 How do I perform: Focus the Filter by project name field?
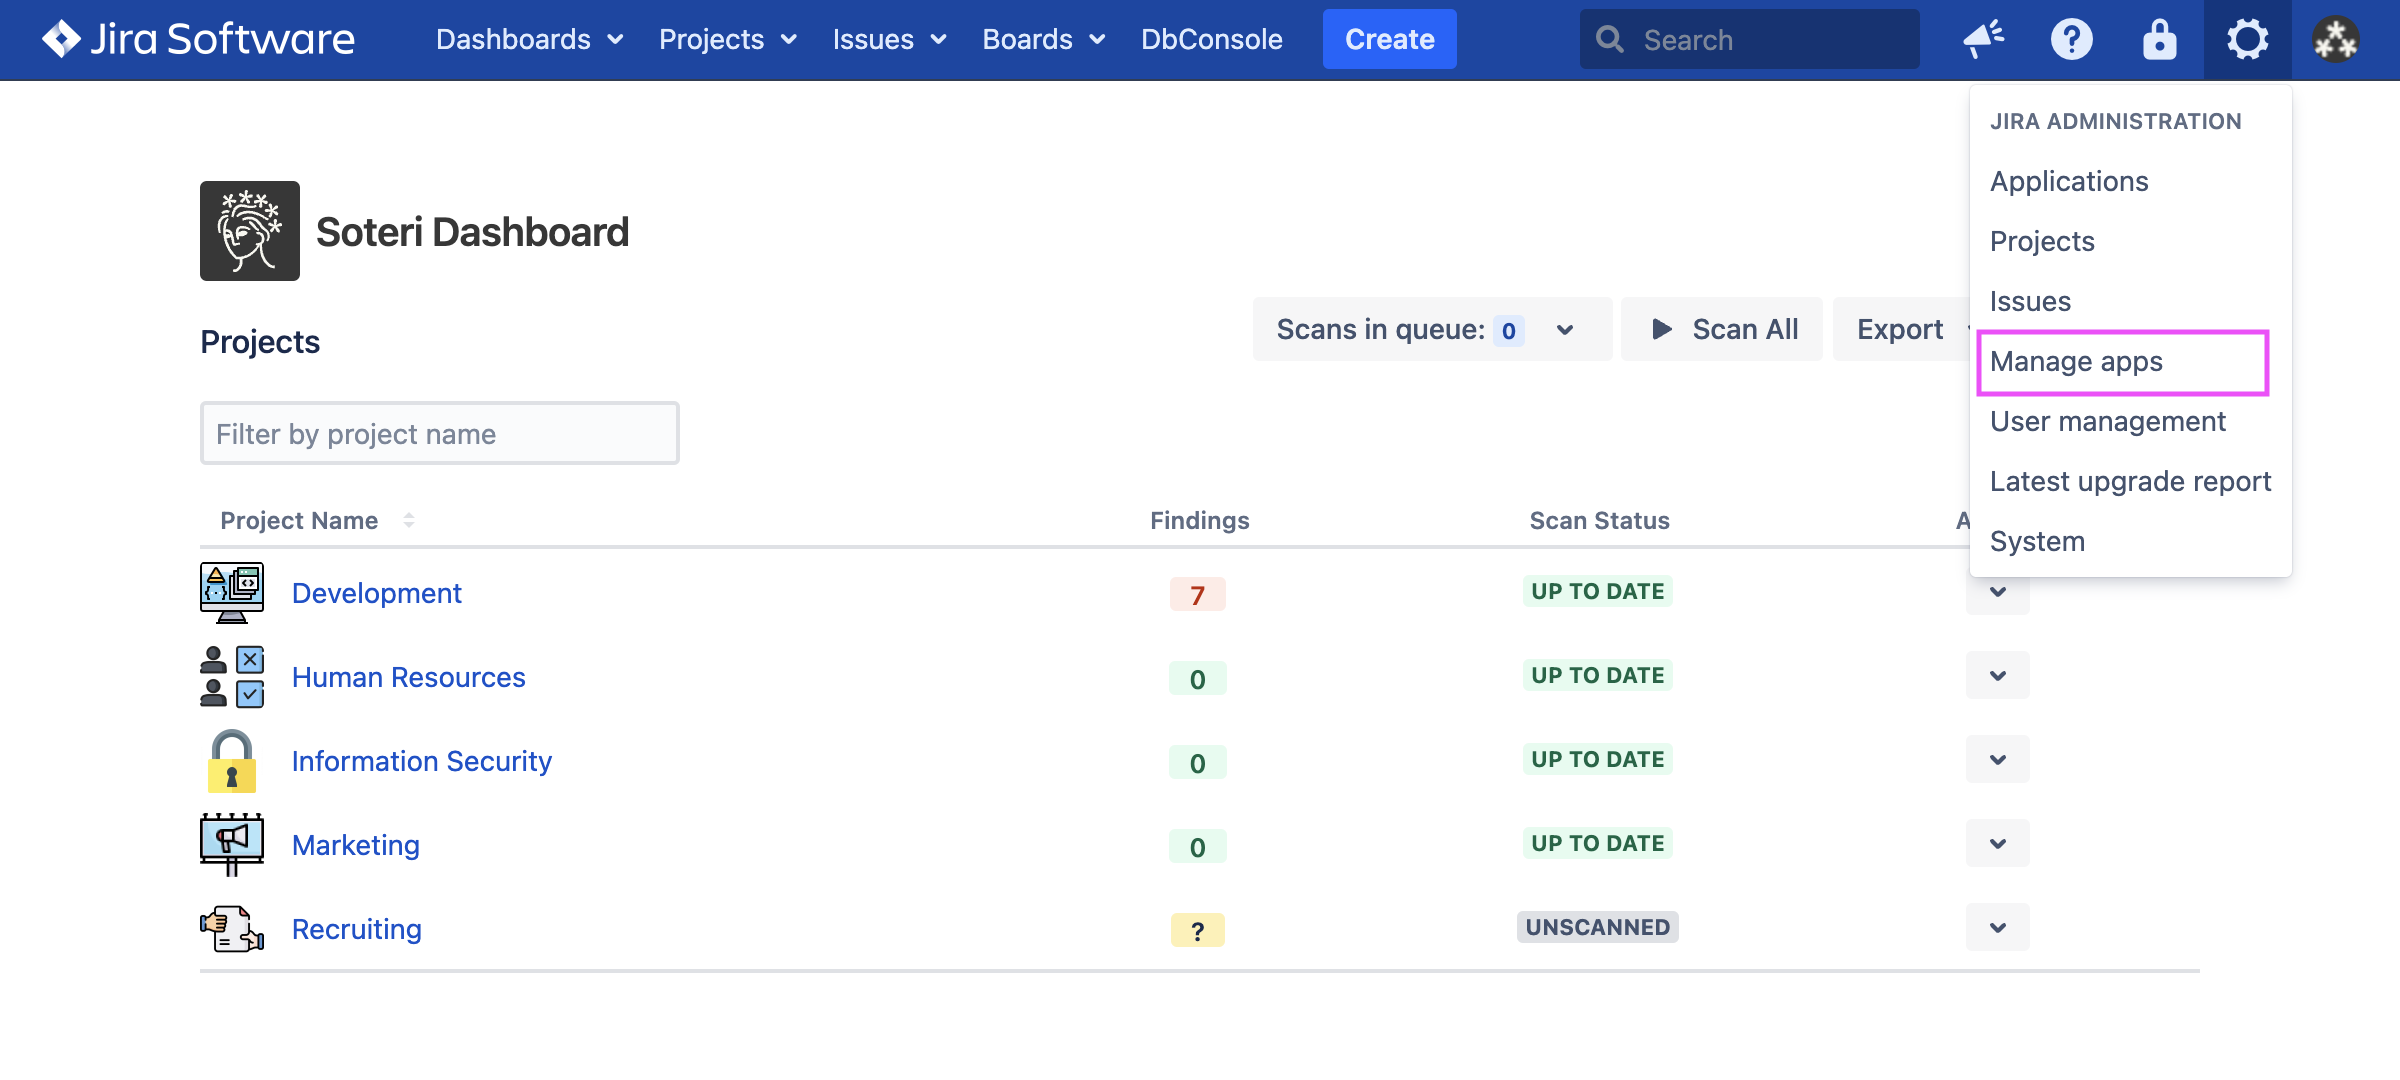pyautogui.click(x=439, y=434)
